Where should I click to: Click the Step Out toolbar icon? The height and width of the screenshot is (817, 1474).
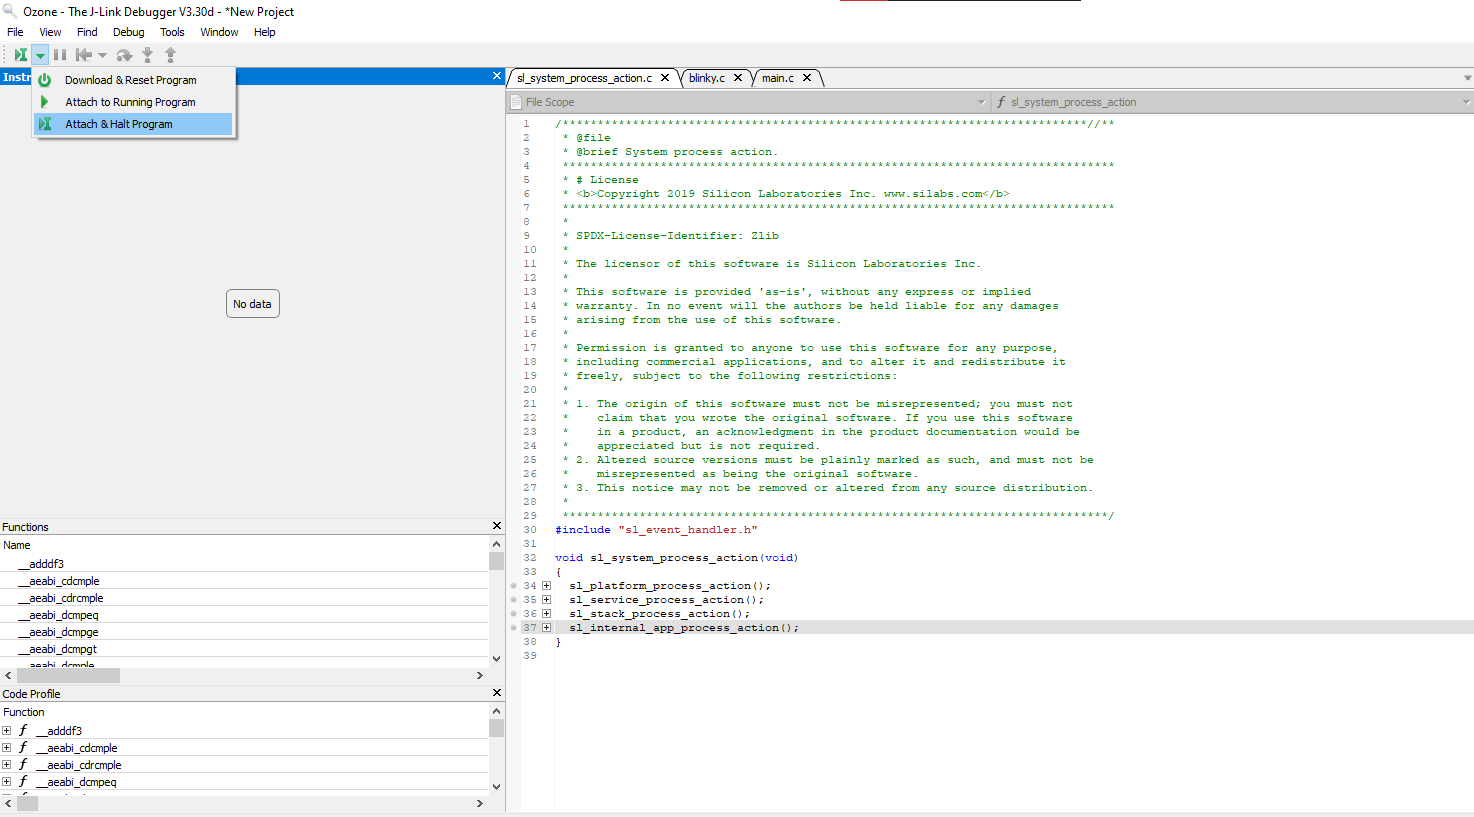[x=170, y=54]
